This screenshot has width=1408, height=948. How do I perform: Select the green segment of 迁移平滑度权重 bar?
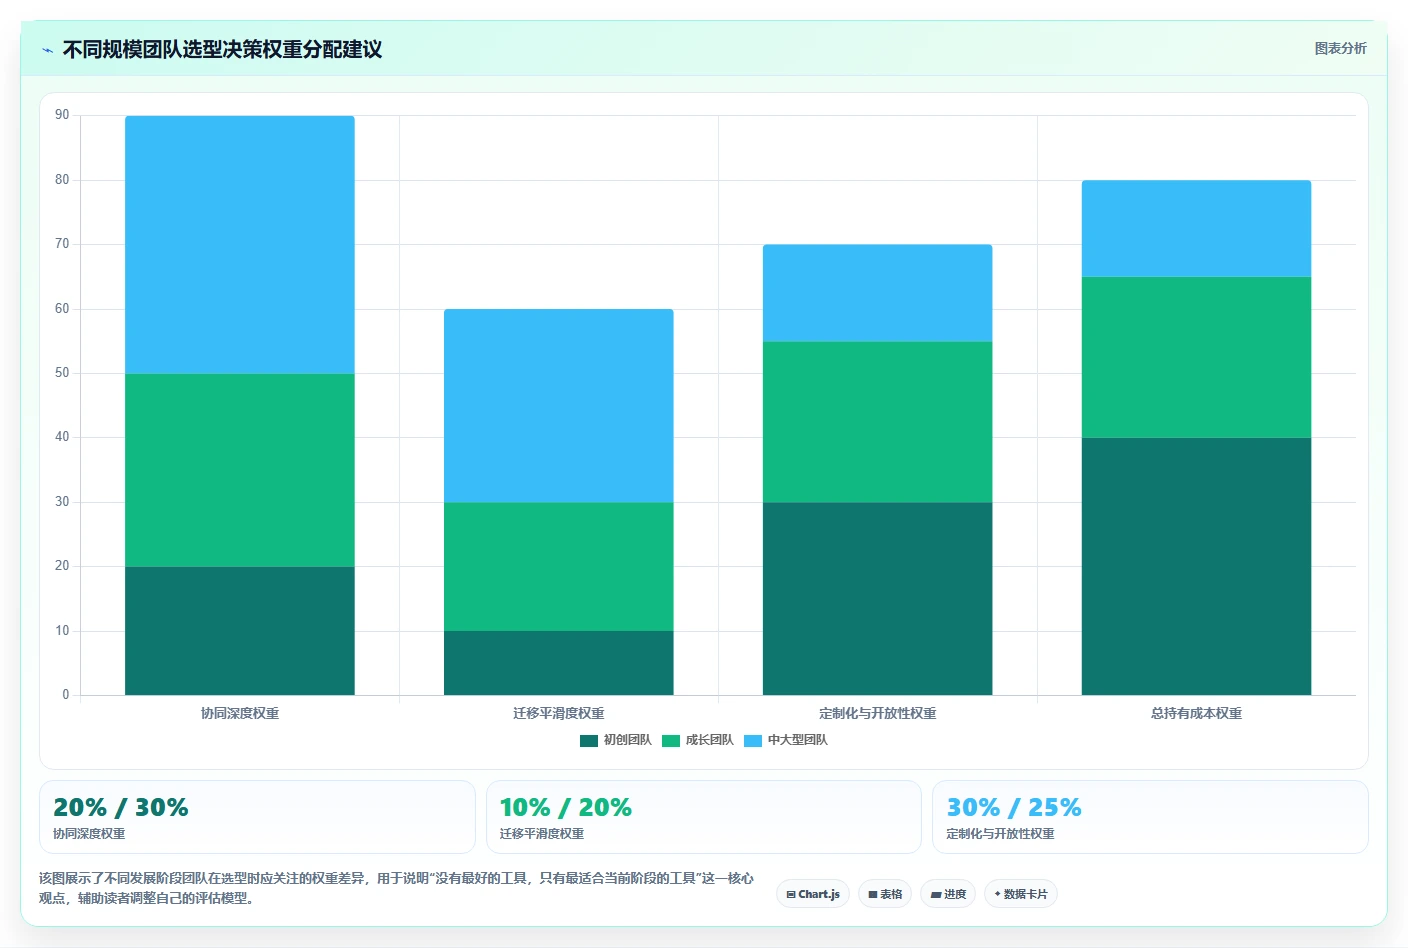pyautogui.click(x=559, y=566)
